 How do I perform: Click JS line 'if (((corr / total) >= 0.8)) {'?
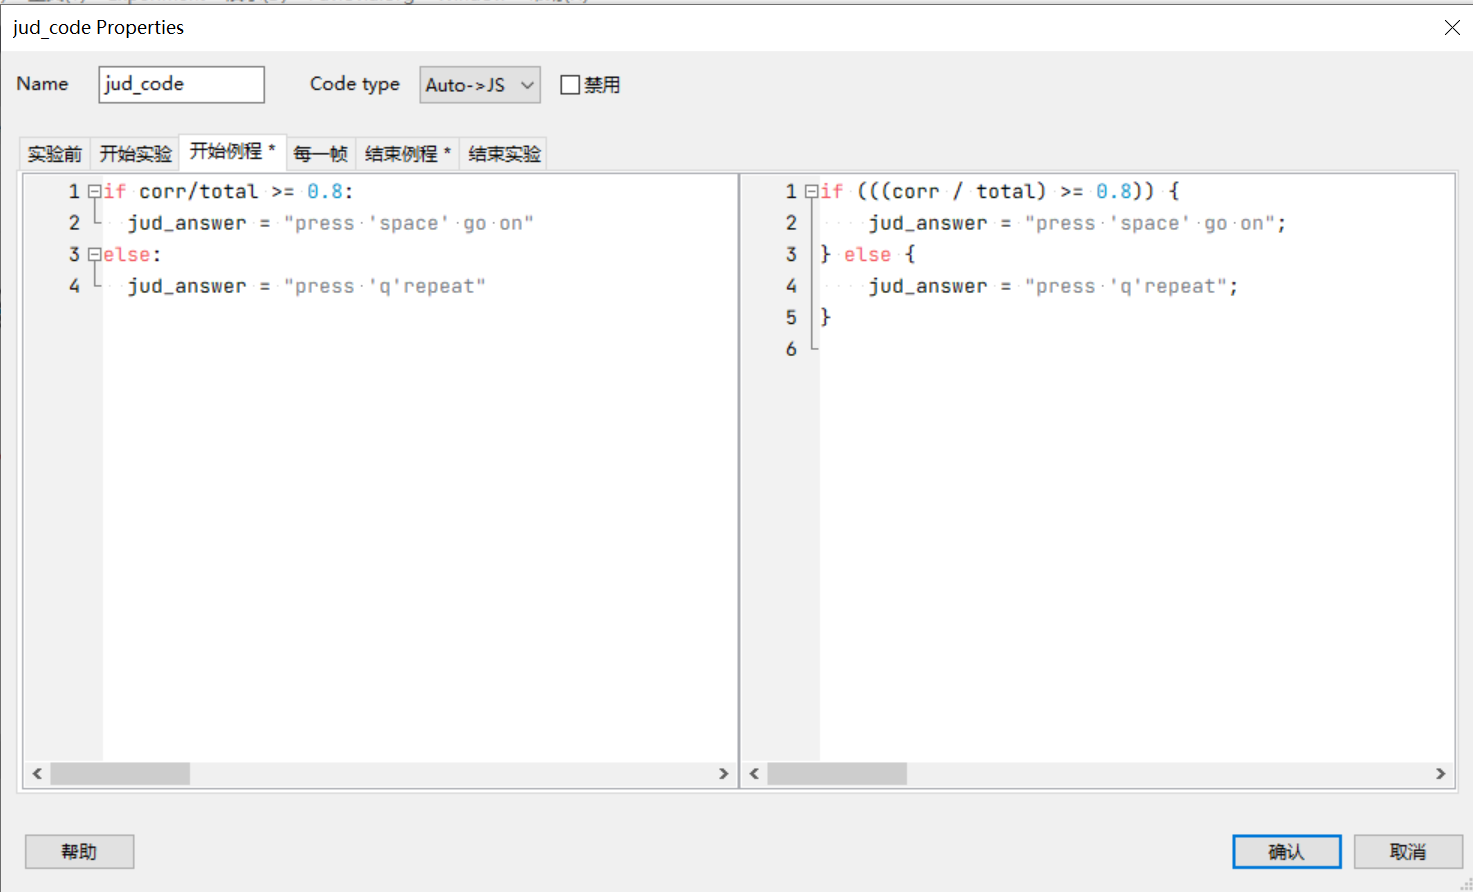(1000, 191)
